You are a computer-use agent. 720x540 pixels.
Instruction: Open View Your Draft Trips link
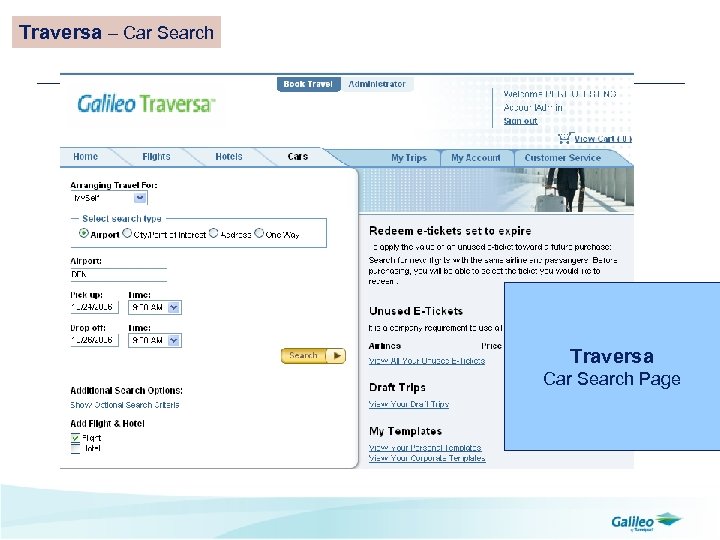click(x=409, y=405)
